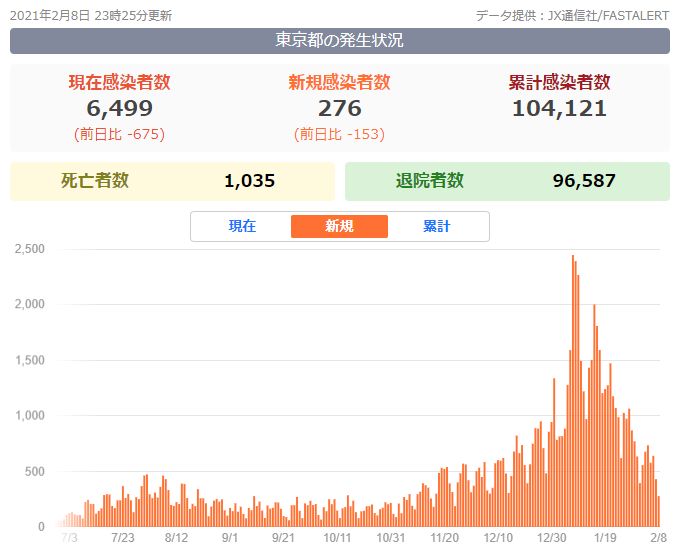The image size is (697, 552).
Task: Click the last bar at 2/8
Action: pos(659,512)
